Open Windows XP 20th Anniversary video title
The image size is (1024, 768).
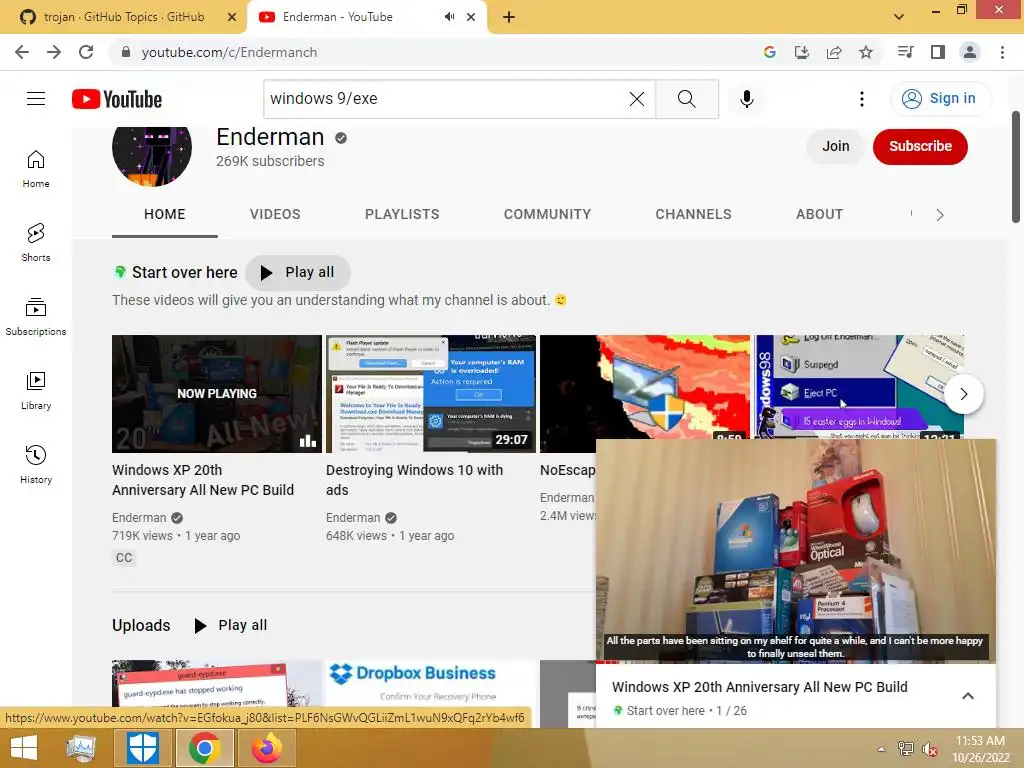(x=202, y=480)
